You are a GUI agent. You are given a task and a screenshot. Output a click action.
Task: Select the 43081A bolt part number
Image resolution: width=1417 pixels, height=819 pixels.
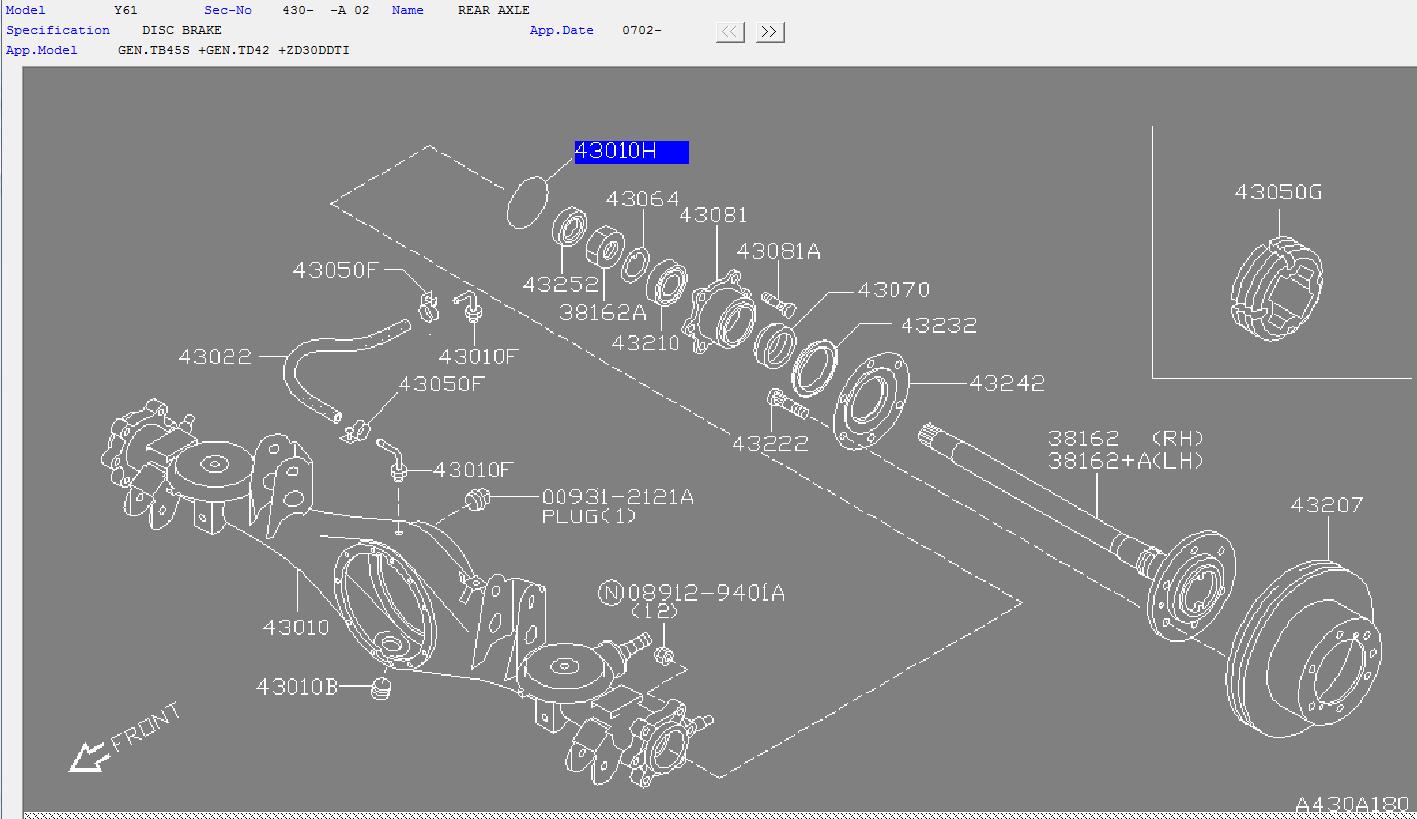coord(779,251)
